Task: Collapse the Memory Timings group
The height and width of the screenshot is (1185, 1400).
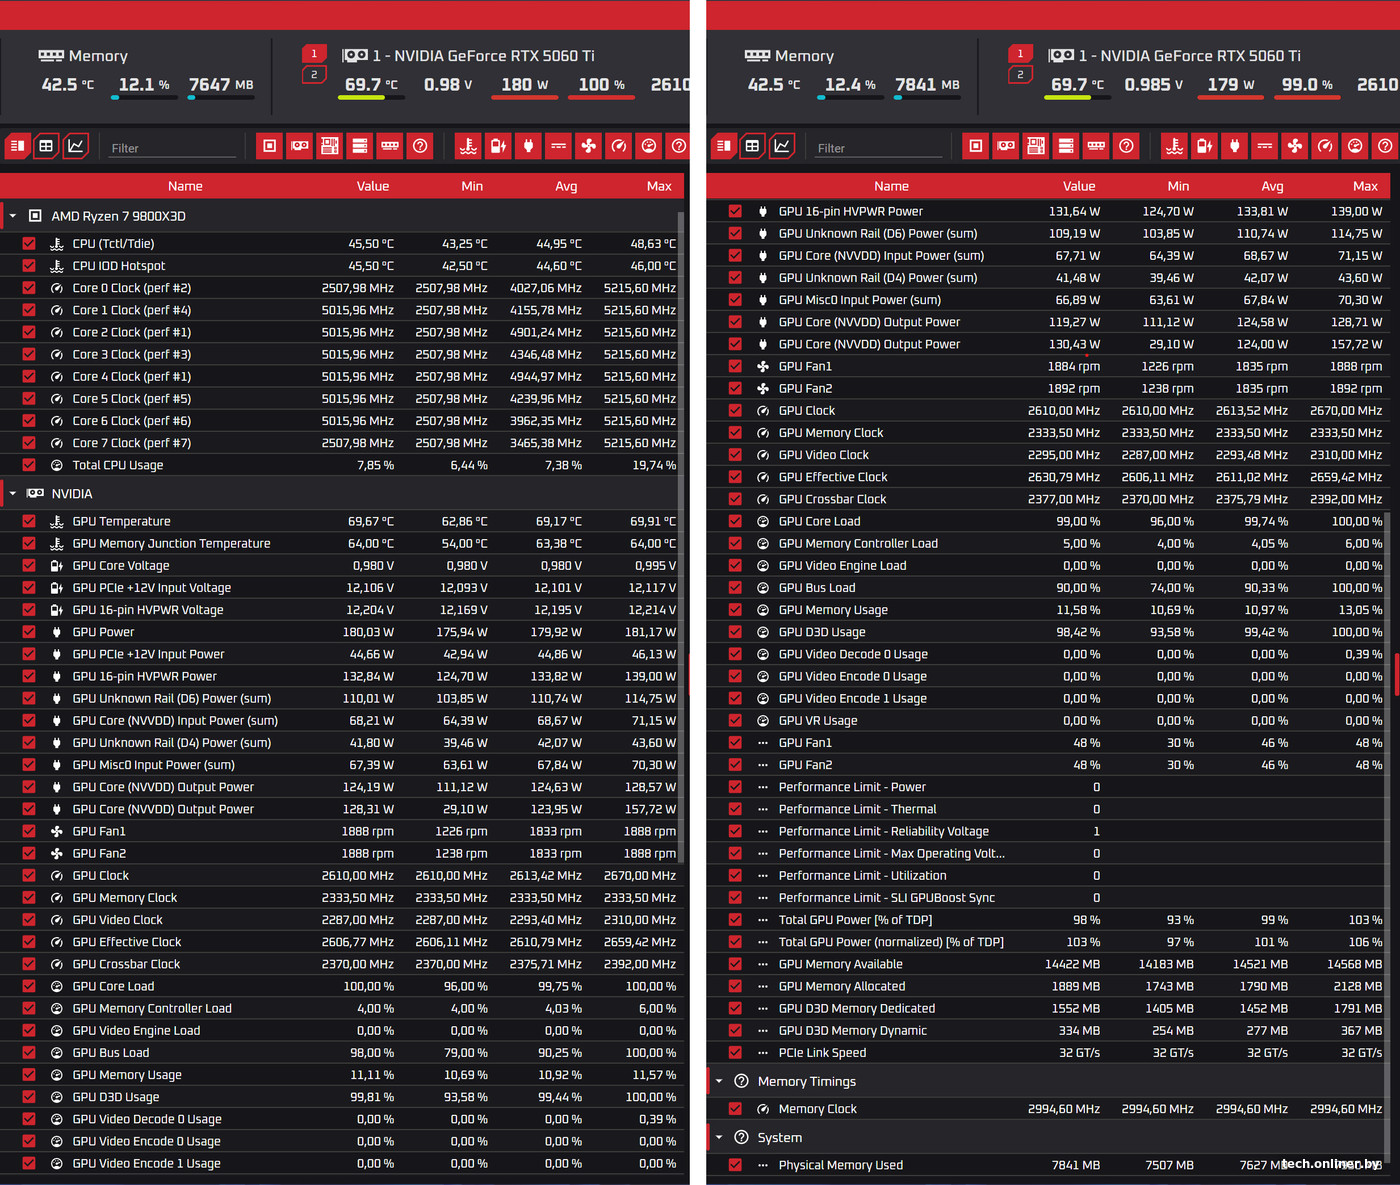Action: (x=719, y=1081)
